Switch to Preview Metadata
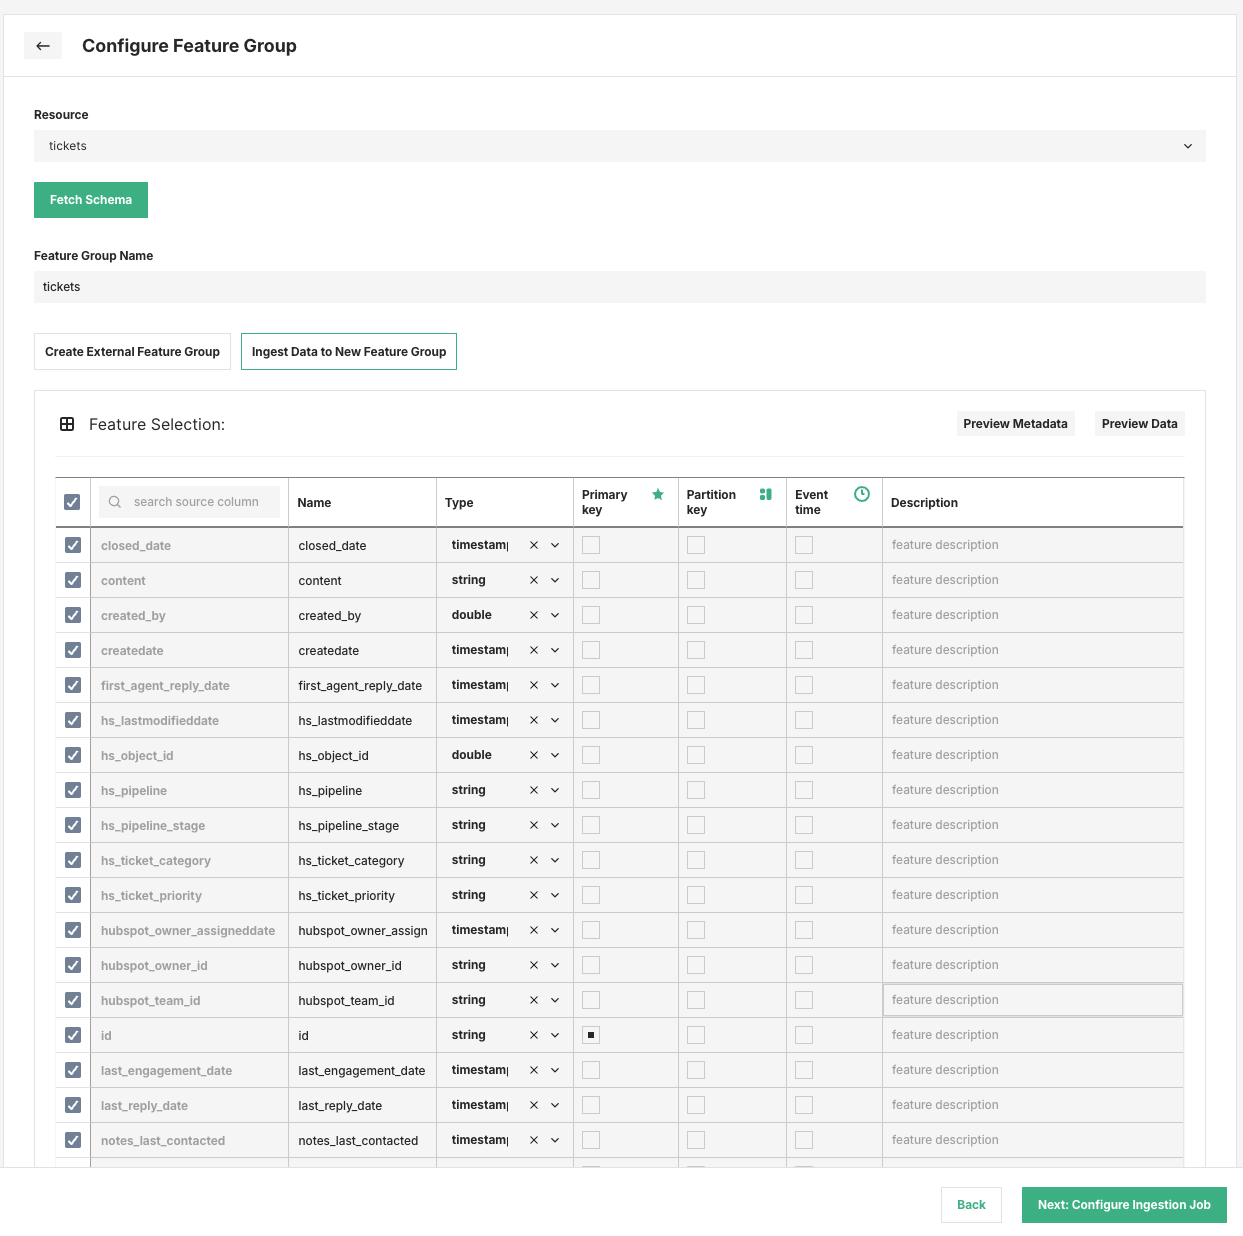 click(1015, 424)
